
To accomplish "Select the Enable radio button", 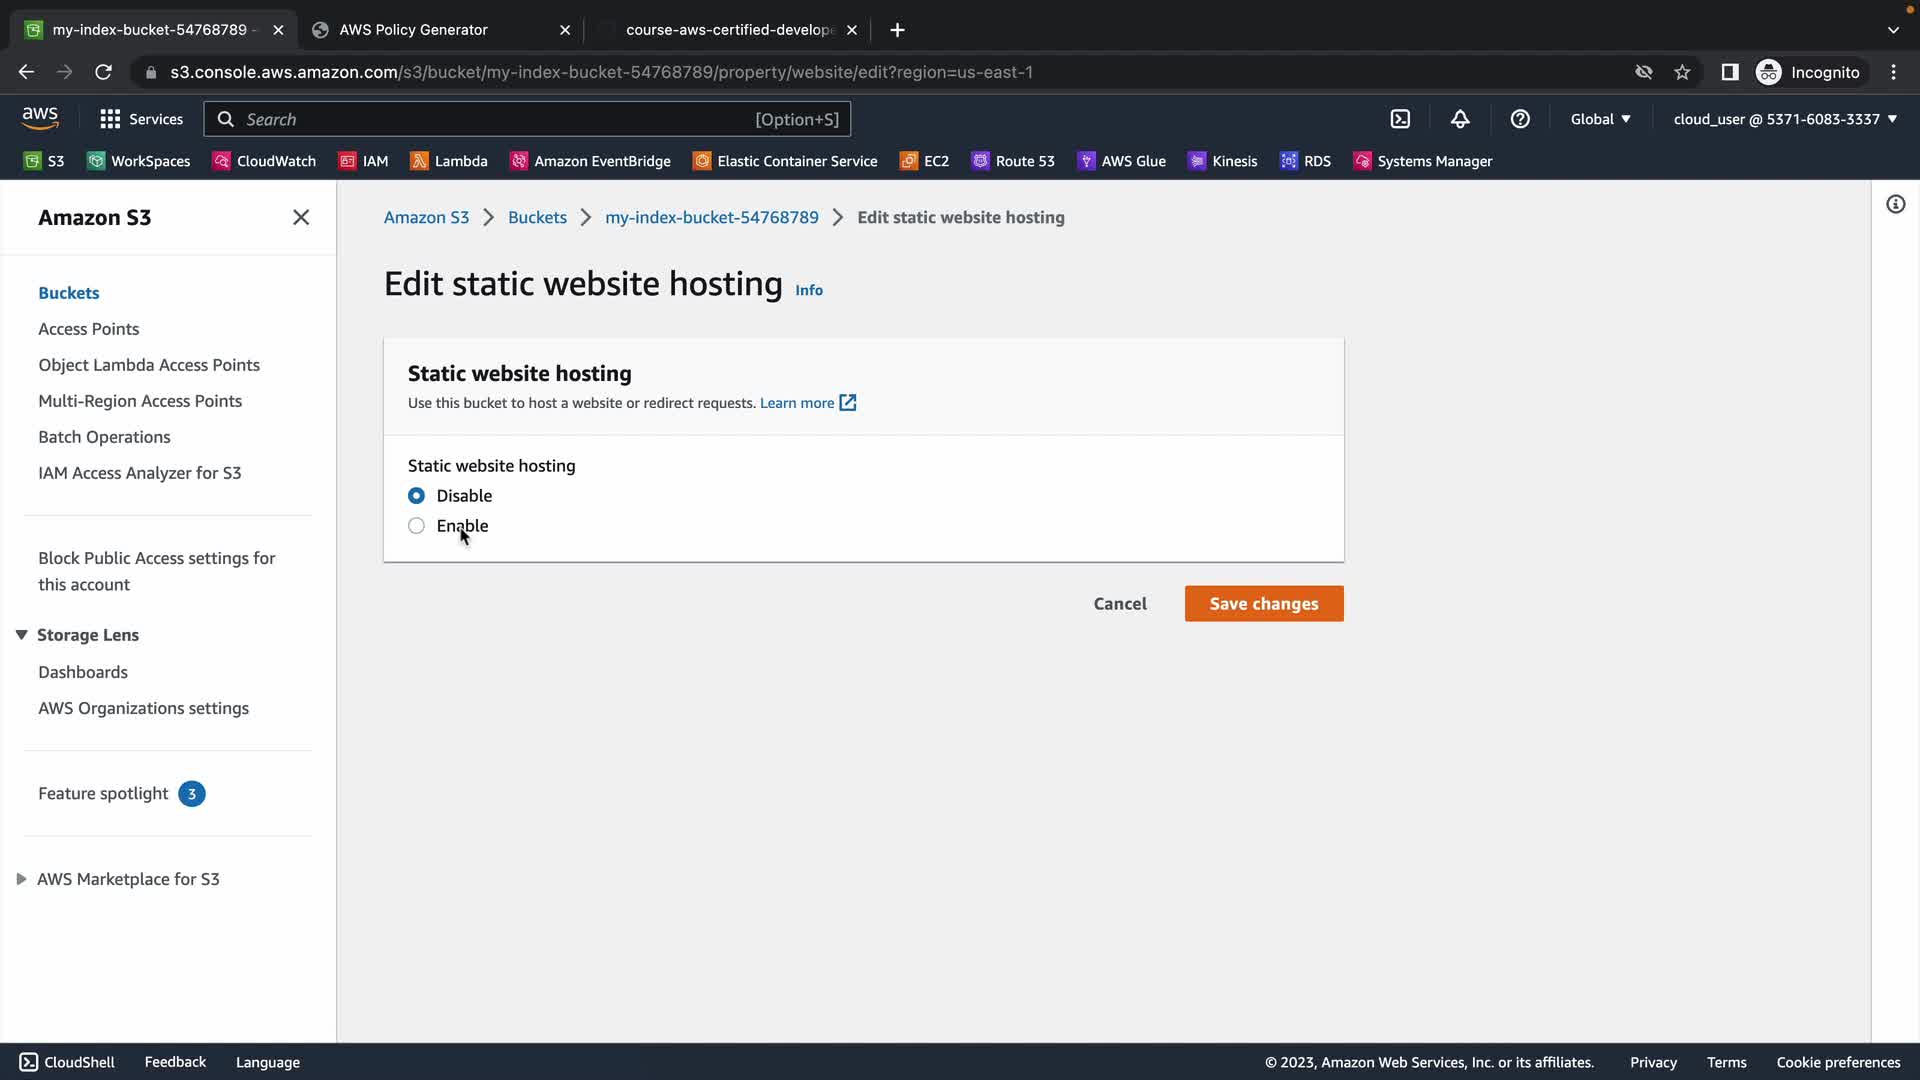I will (x=416, y=526).
